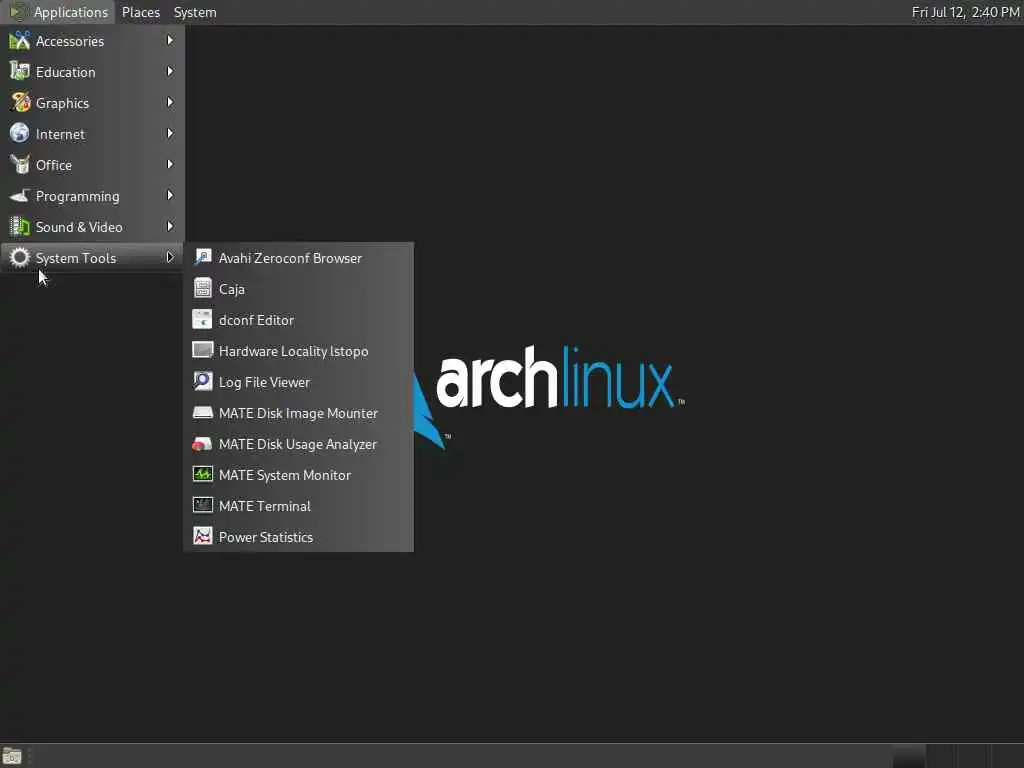The width and height of the screenshot is (1024, 768).
Task: Click the clock showing Fri Jul 12
Action: click(x=965, y=12)
